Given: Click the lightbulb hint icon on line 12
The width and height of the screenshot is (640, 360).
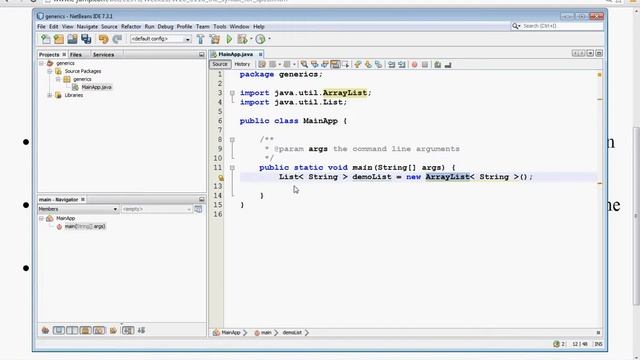Looking at the screenshot, I should pos(220,178).
